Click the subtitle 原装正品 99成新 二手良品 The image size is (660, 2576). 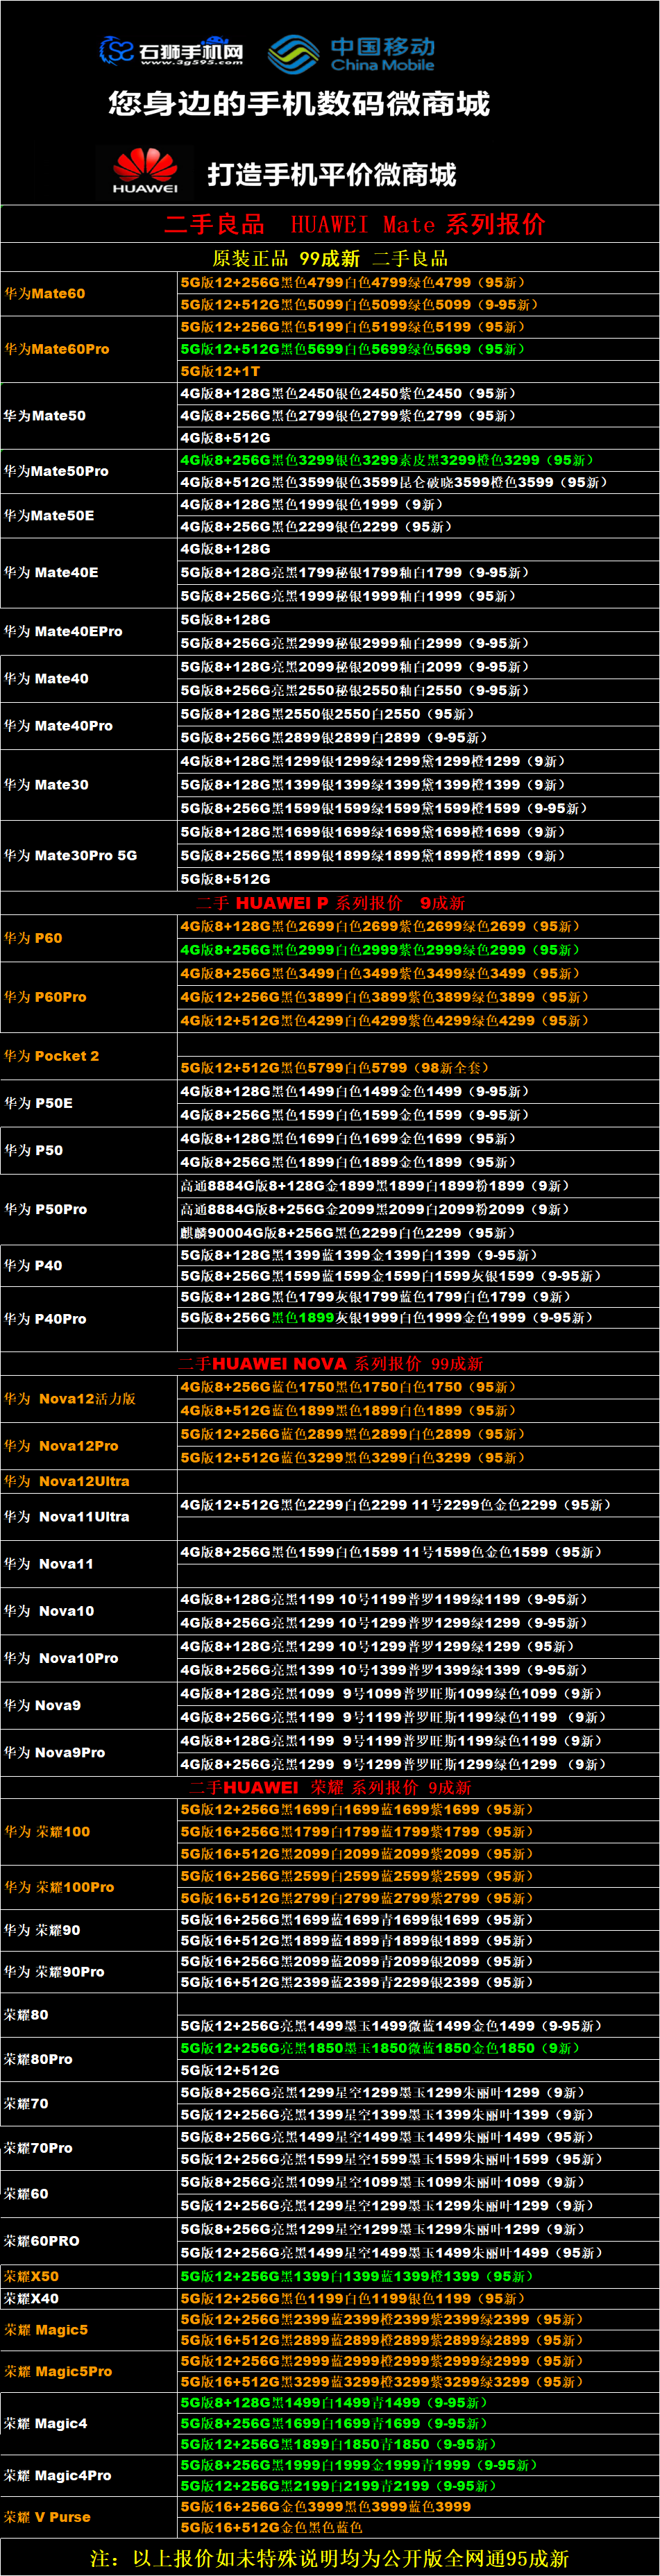(x=330, y=258)
